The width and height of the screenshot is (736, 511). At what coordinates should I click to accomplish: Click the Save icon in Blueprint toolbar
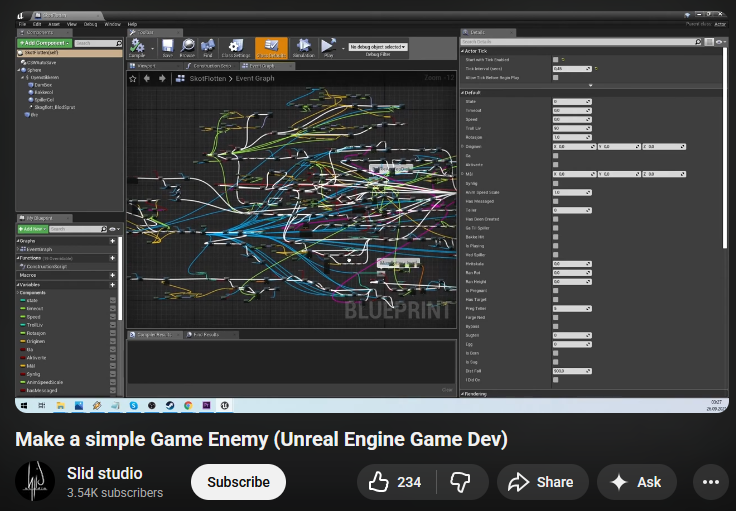coord(167,47)
